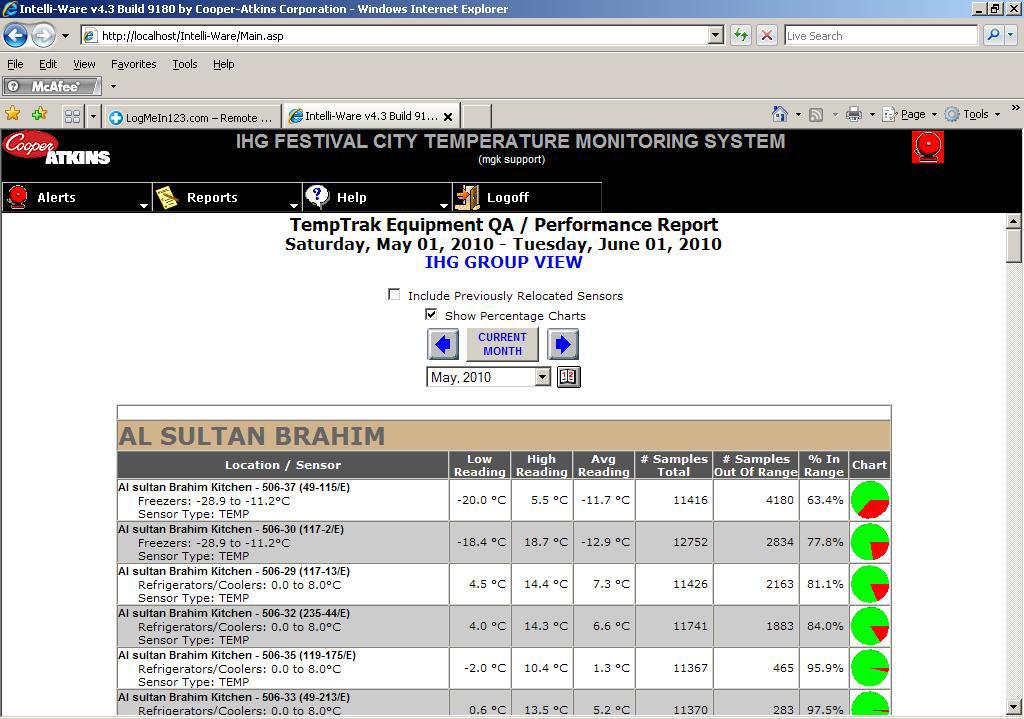This screenshot has height=719, width=1024.
Task: Go to next month with right arrow
Action: coord(563,344)
